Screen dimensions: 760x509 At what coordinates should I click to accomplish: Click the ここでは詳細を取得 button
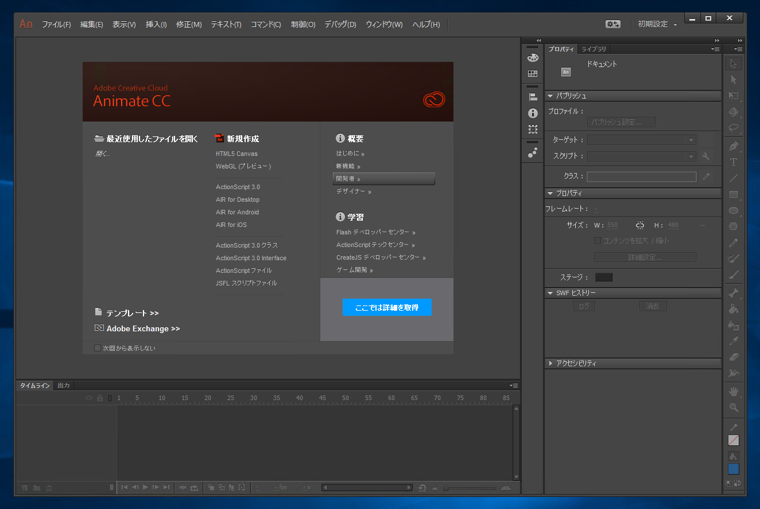click(387, 307)
